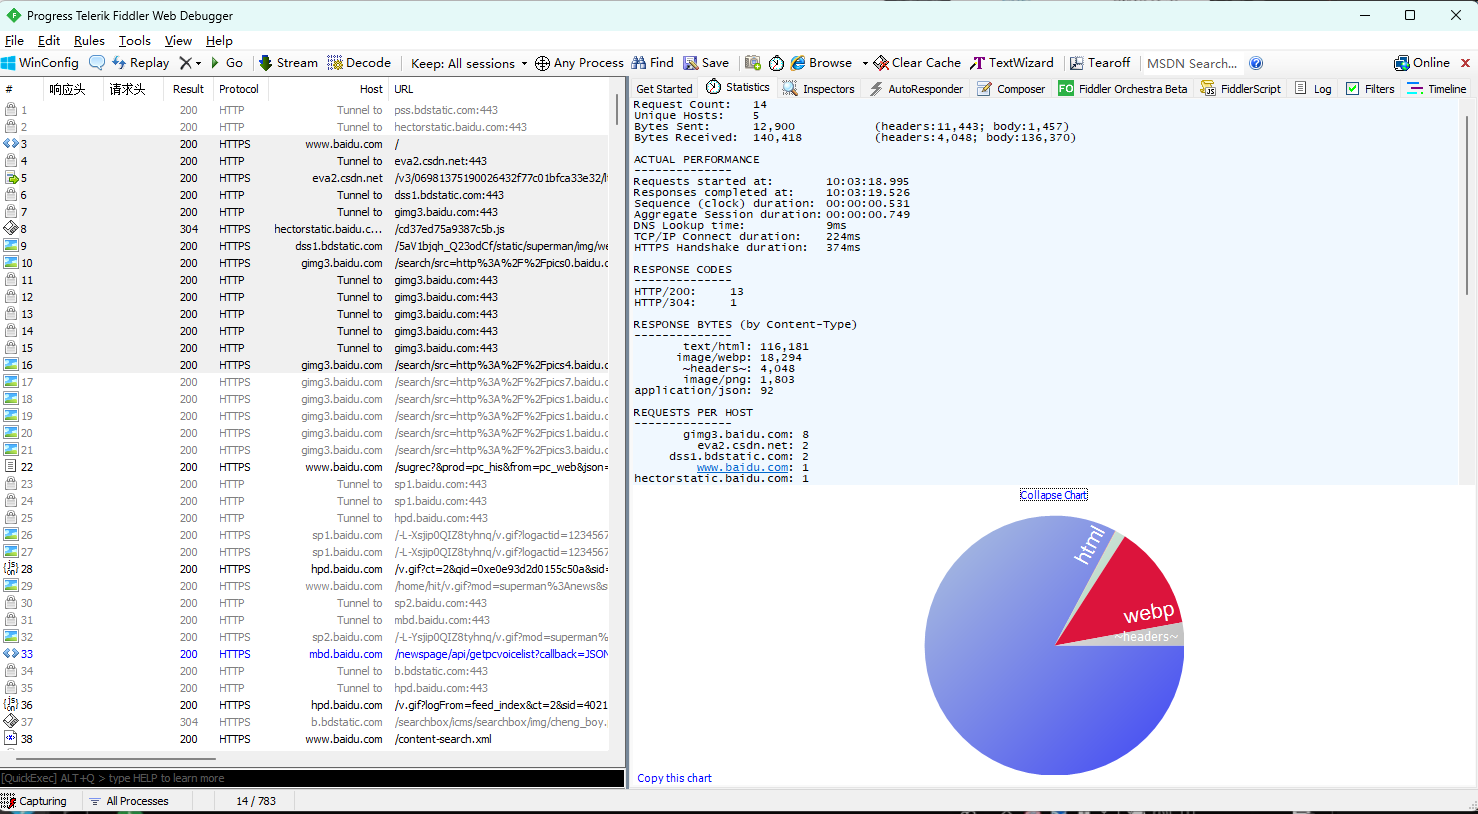Sort sessions by Result column header

click(188, 89)
